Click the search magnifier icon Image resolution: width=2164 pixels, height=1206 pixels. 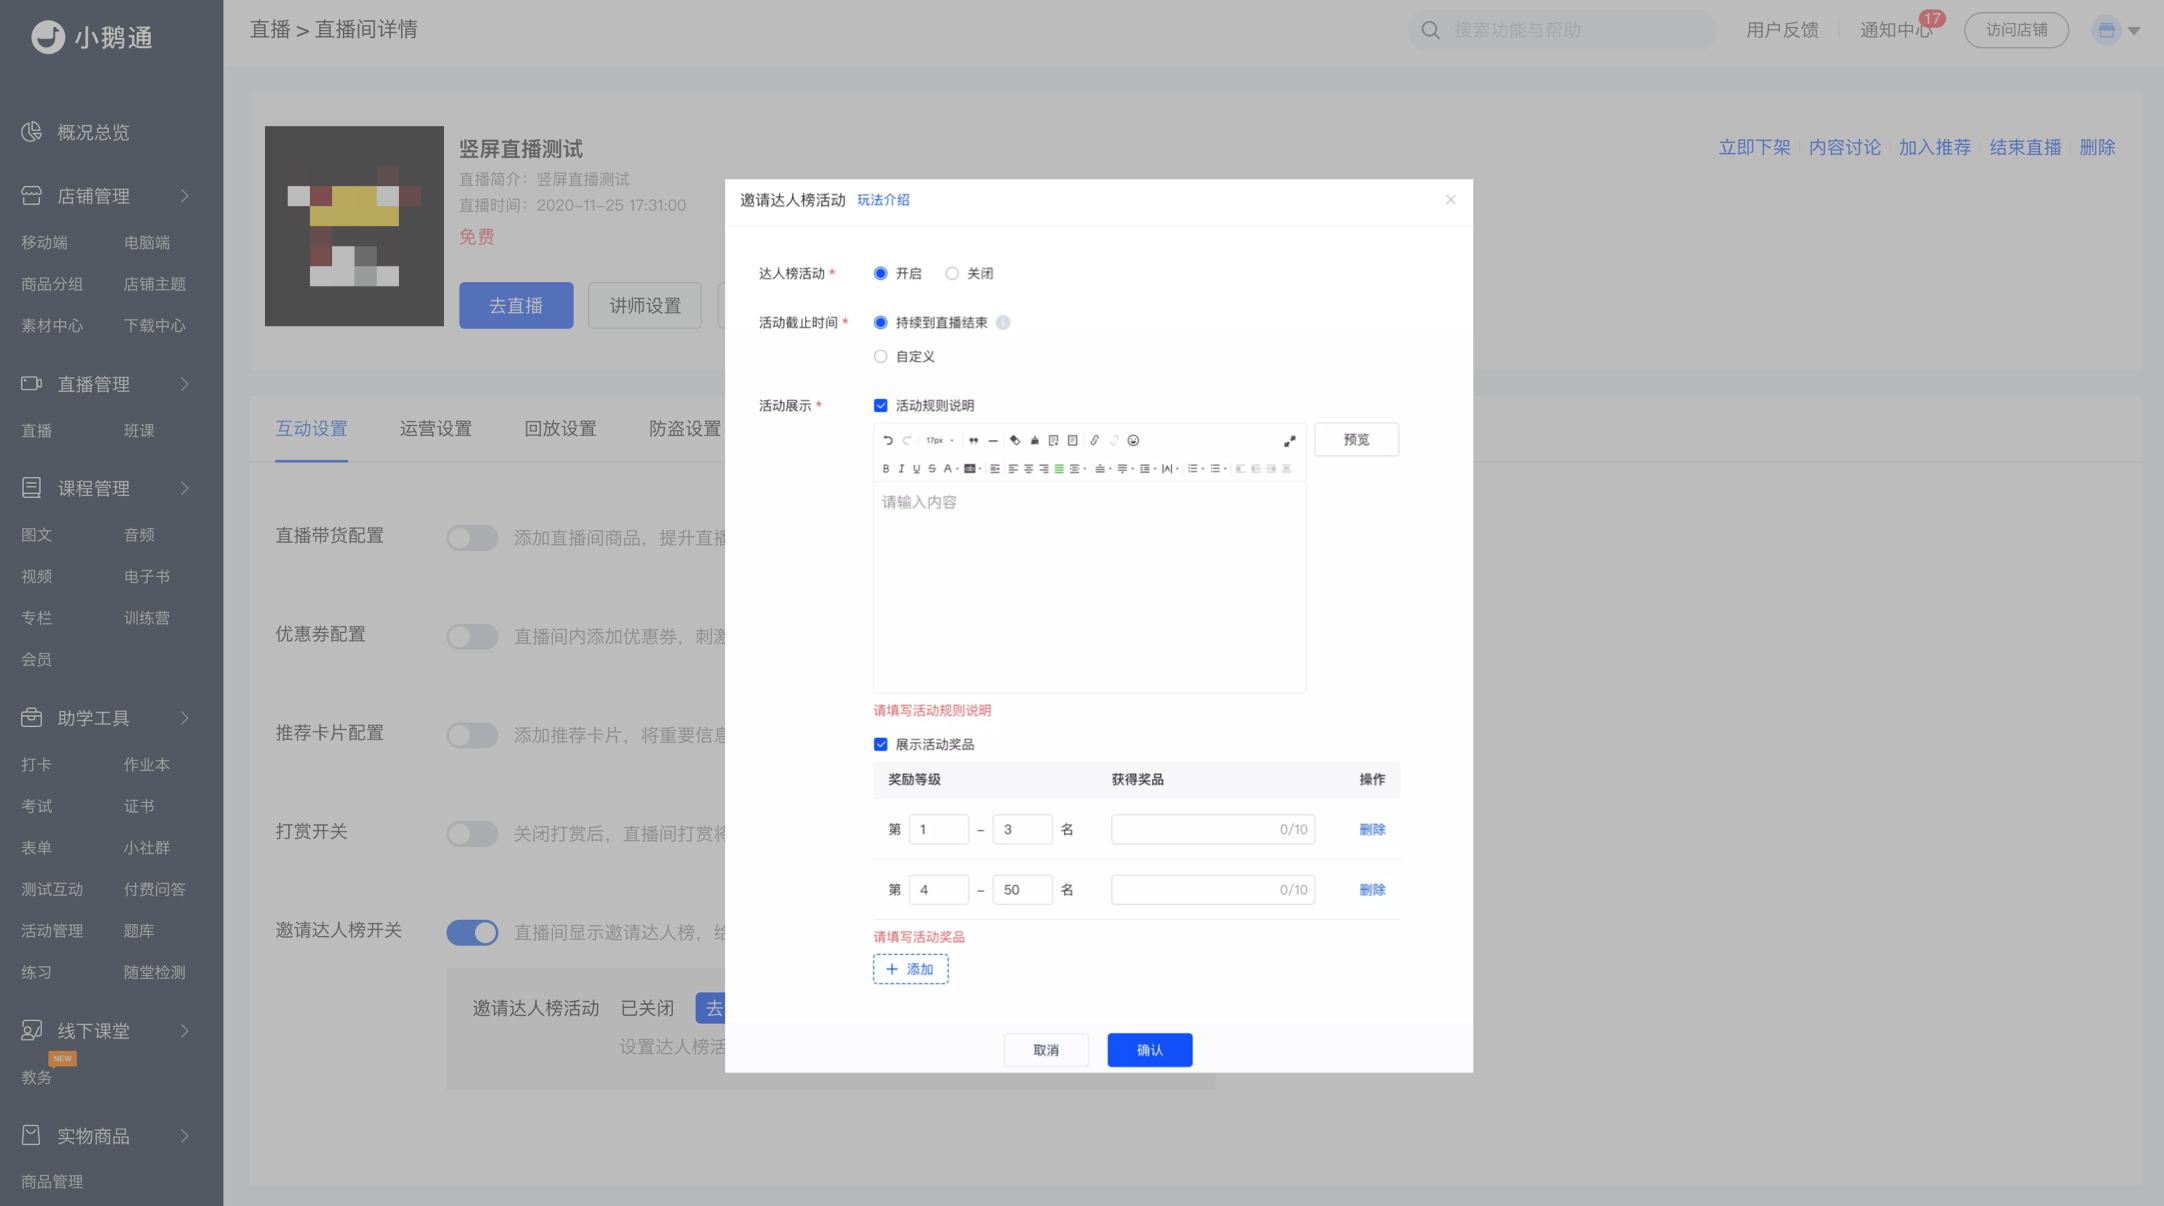[x=1431, y=30]
